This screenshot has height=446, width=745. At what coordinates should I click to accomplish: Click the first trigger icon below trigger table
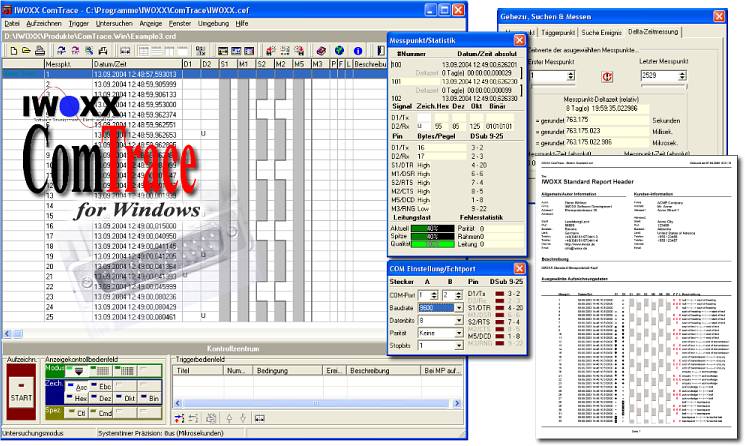pyautogui.click(x=179, y=418)
